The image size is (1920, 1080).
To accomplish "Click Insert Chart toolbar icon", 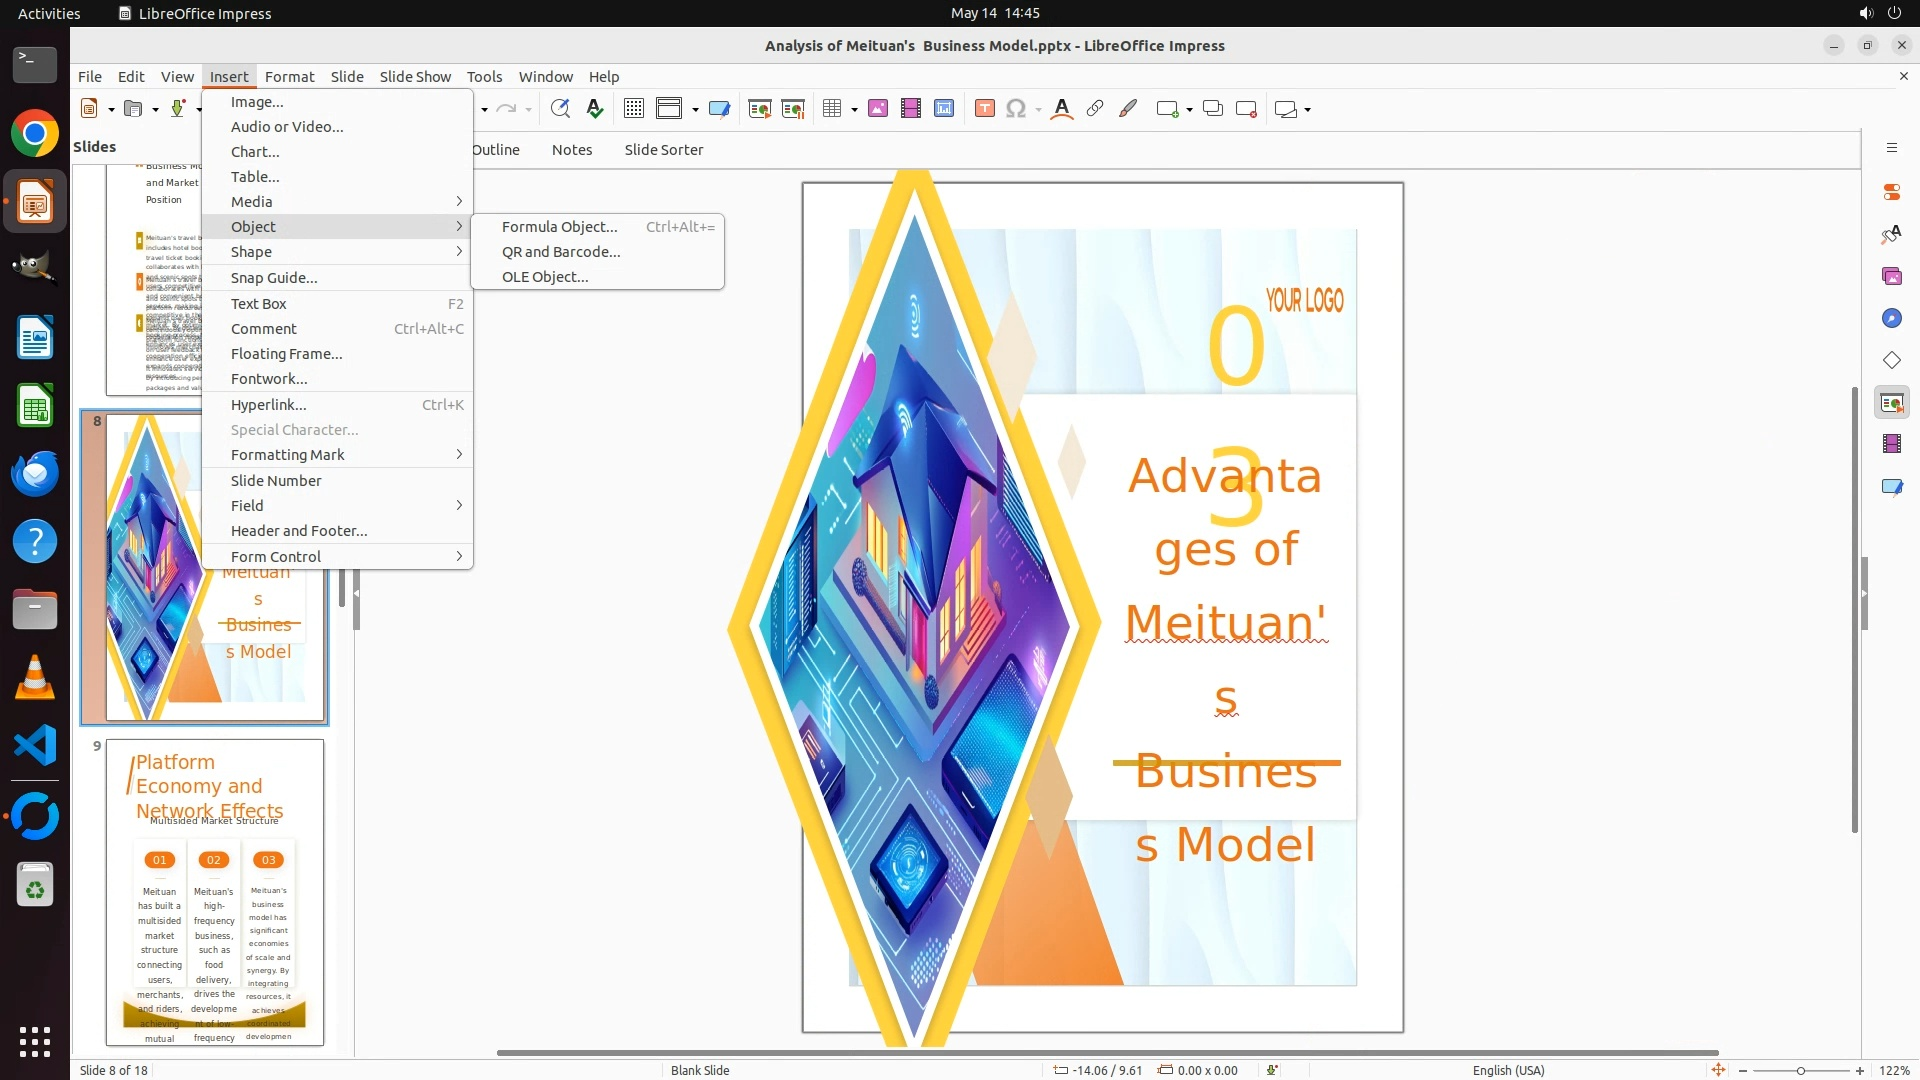I will click(943, 109).
